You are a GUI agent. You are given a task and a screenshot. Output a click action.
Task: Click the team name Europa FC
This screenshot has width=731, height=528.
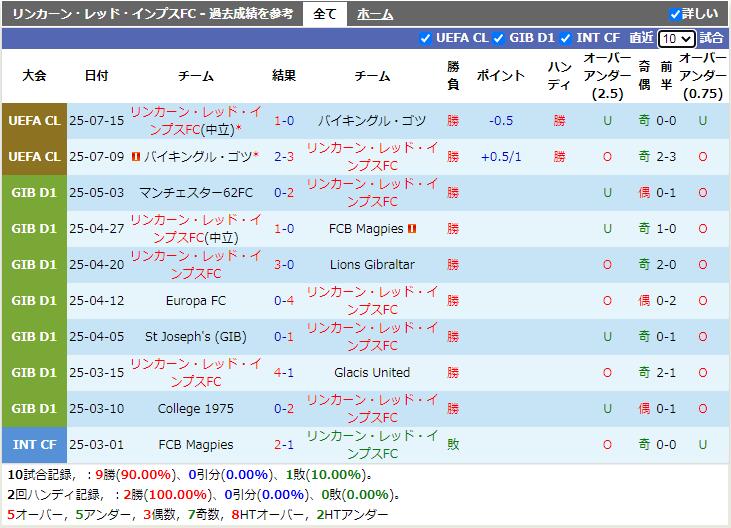click(196, 301)
